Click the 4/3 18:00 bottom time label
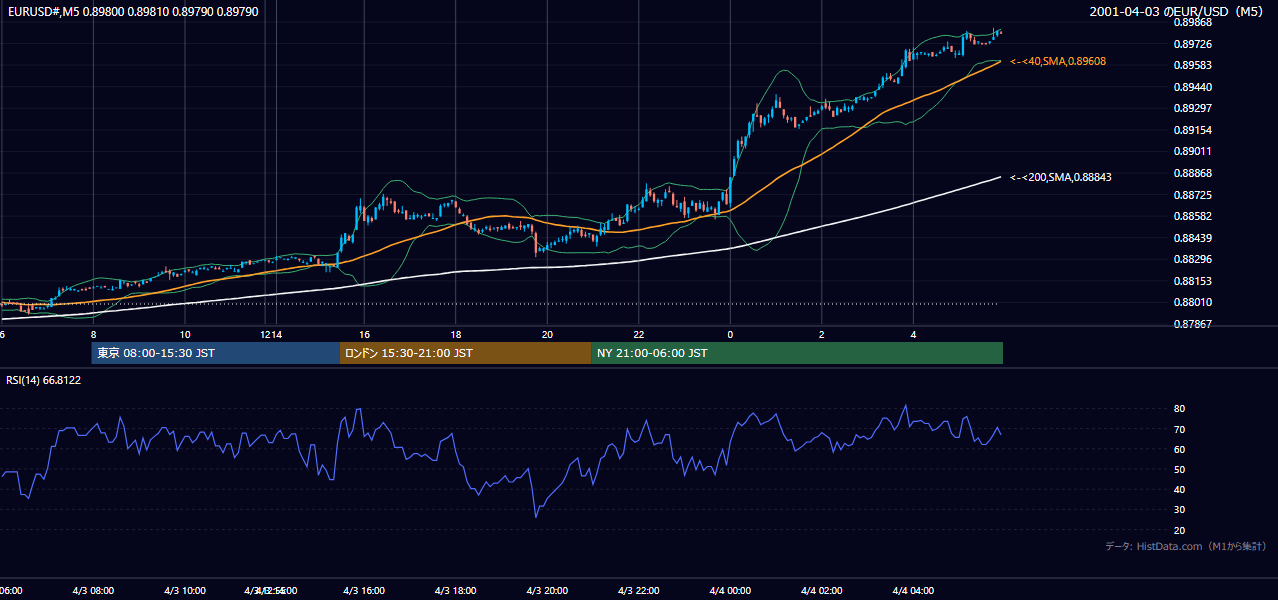This screenshot has height=600, width=1278. 455,590
